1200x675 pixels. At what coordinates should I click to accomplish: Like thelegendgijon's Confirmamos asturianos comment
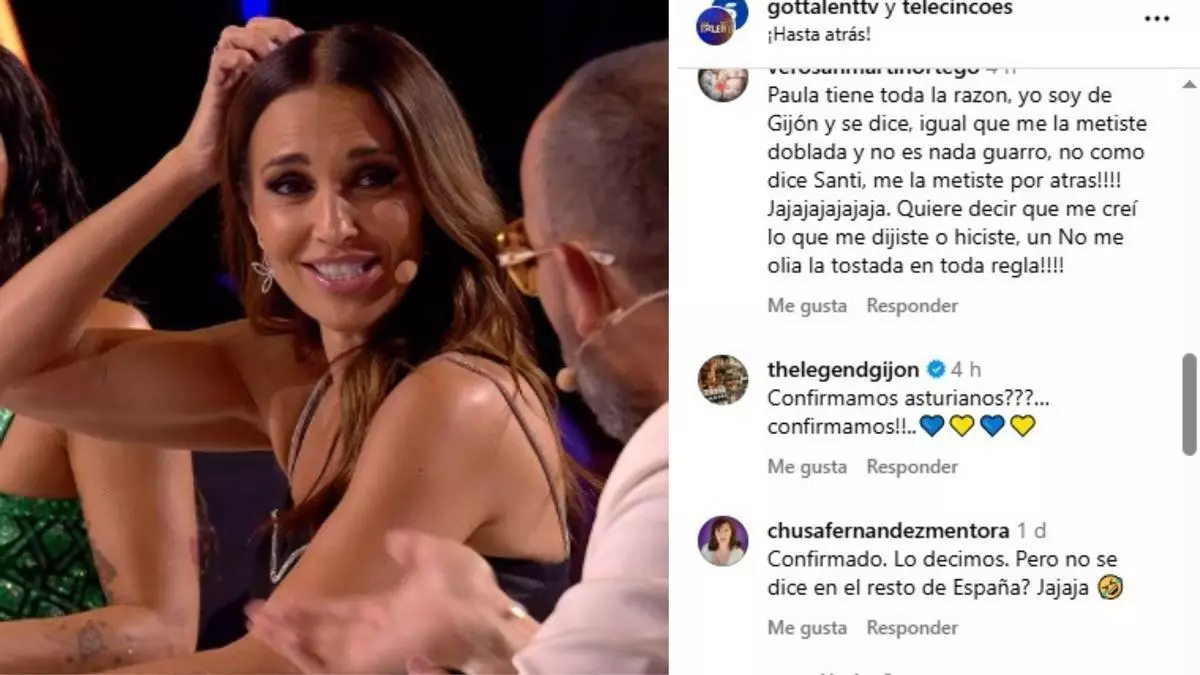pyautogui.click(x=807, y=467)
